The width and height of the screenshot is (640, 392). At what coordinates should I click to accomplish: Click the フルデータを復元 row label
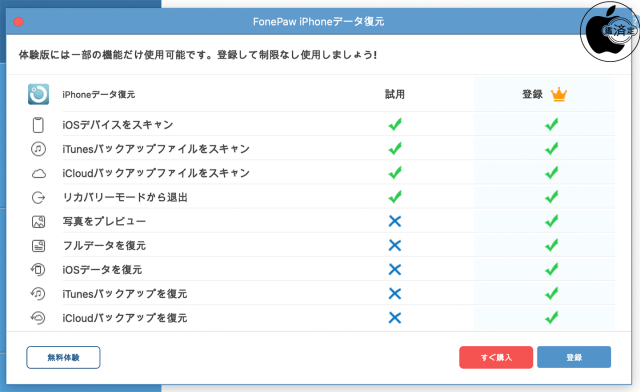[x=104, y=245]
